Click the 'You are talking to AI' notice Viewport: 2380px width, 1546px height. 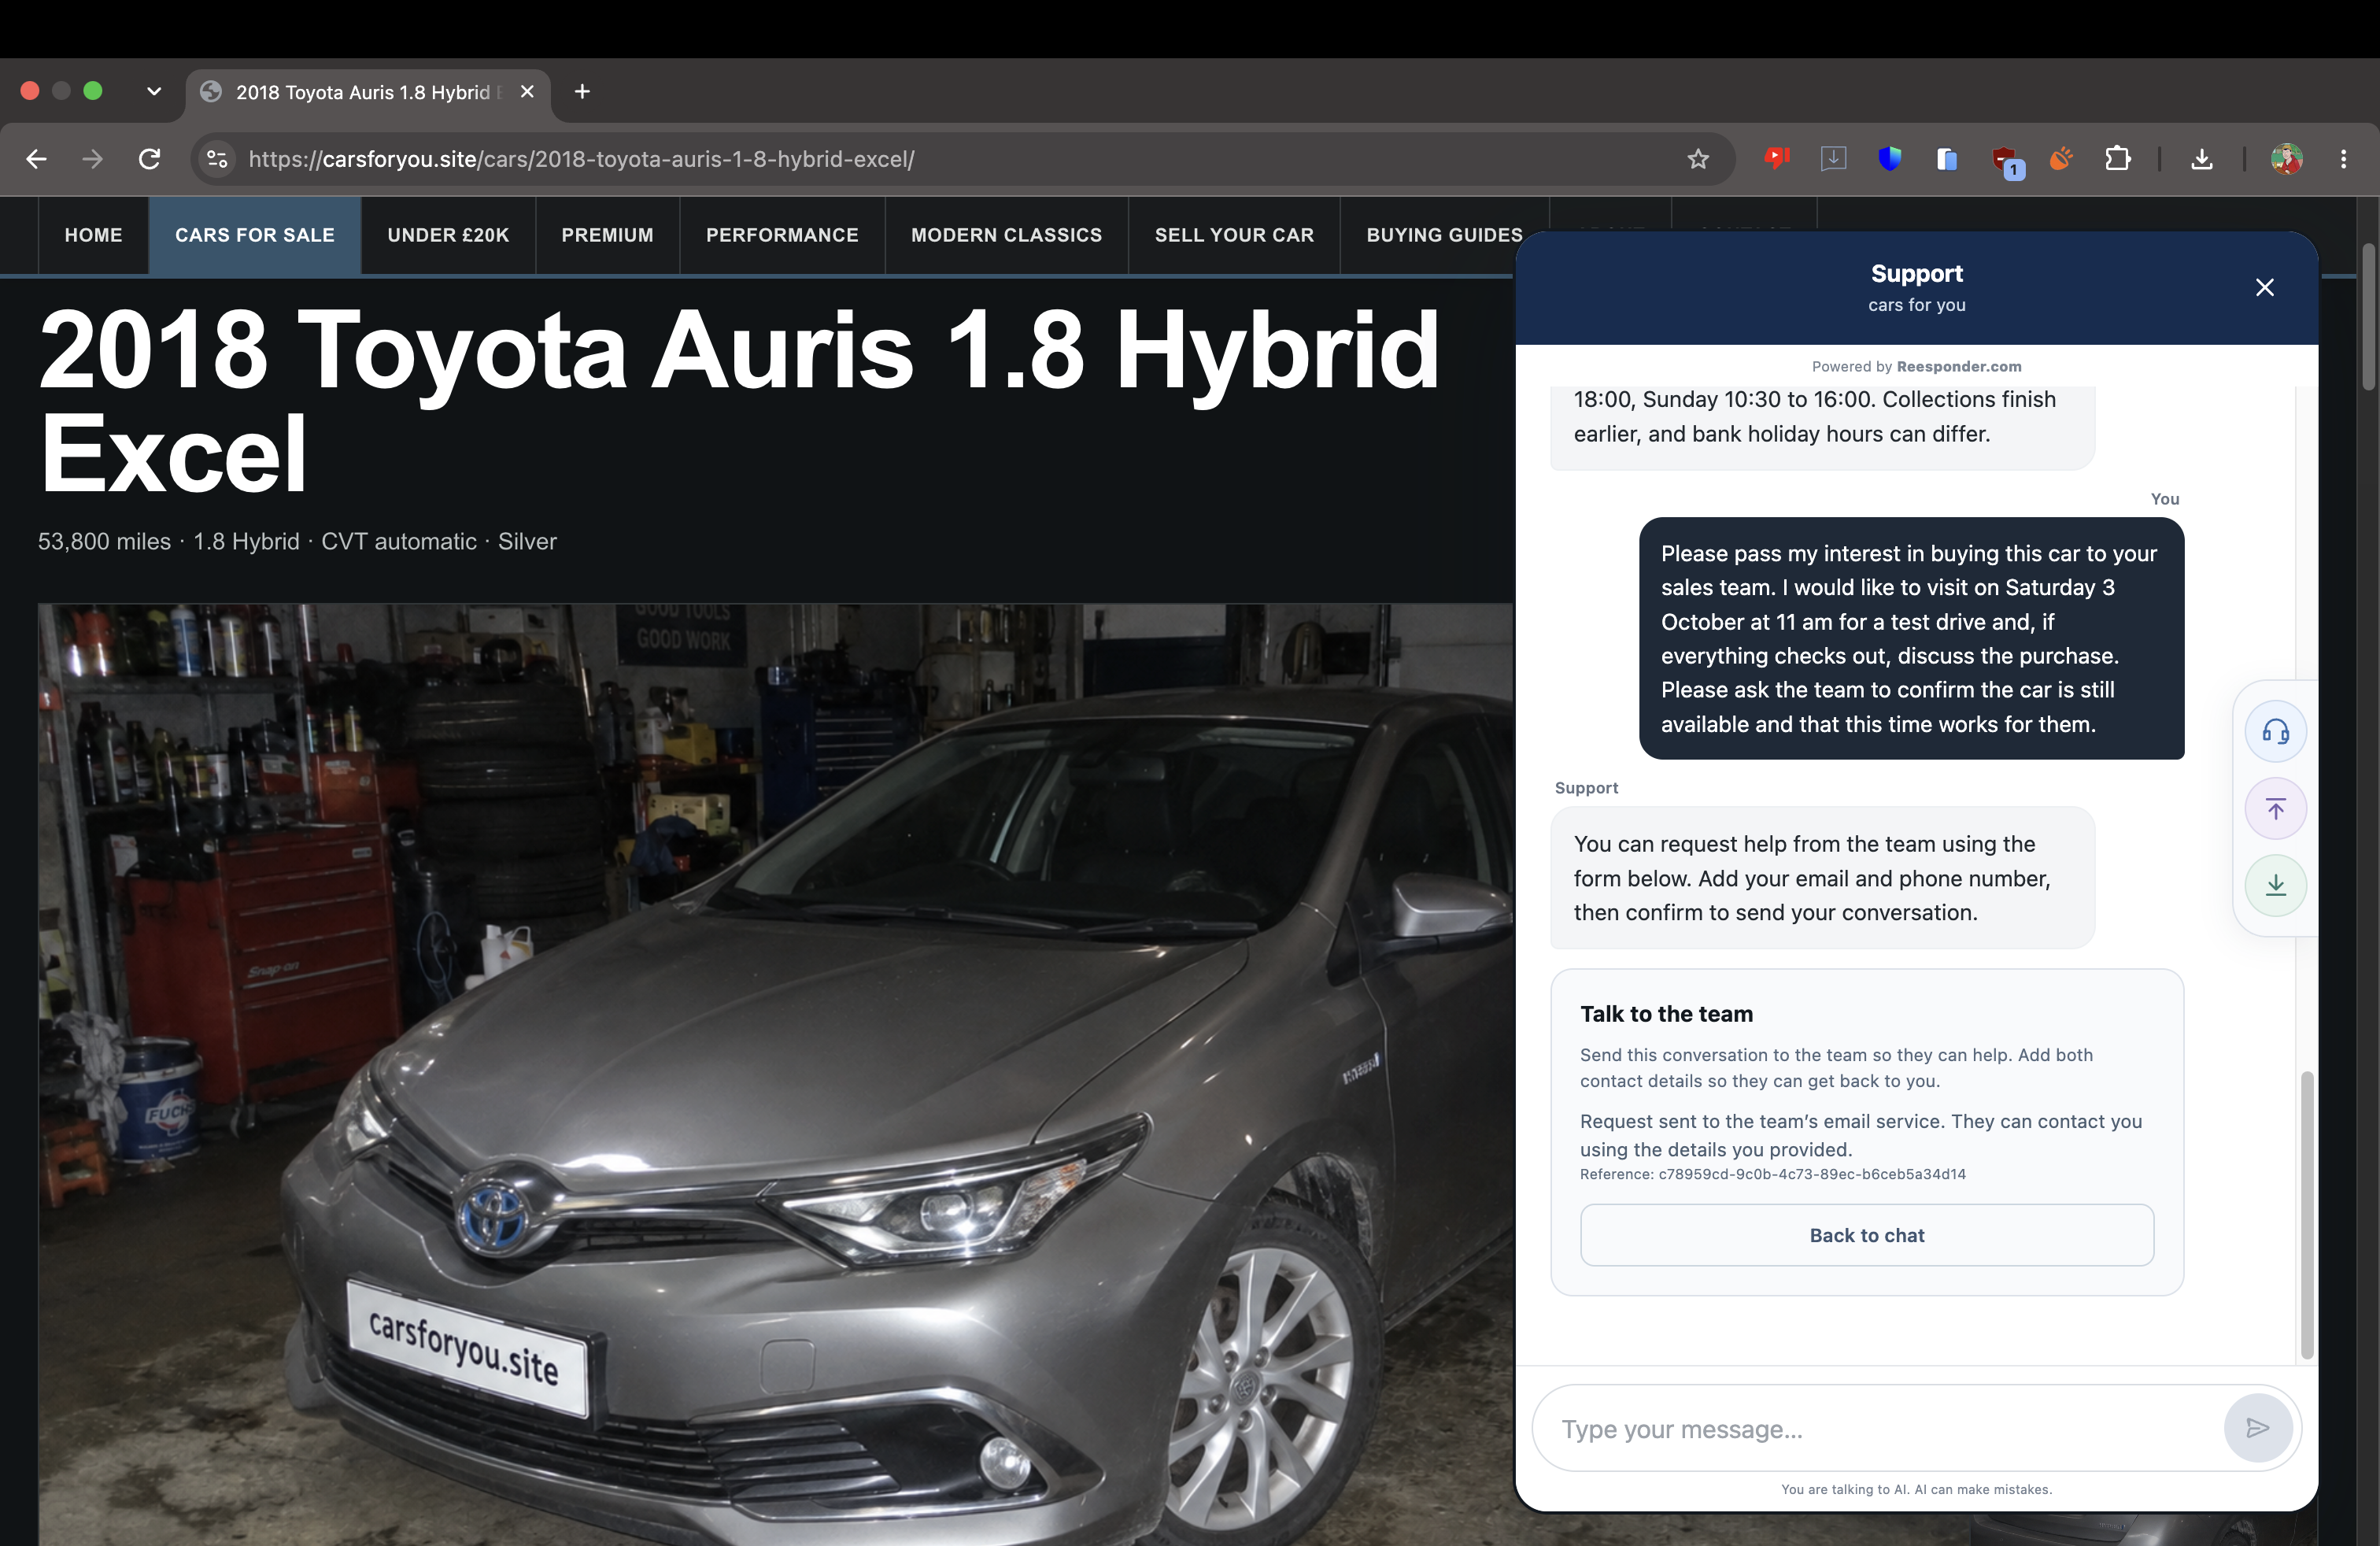click(1916, 1489)
